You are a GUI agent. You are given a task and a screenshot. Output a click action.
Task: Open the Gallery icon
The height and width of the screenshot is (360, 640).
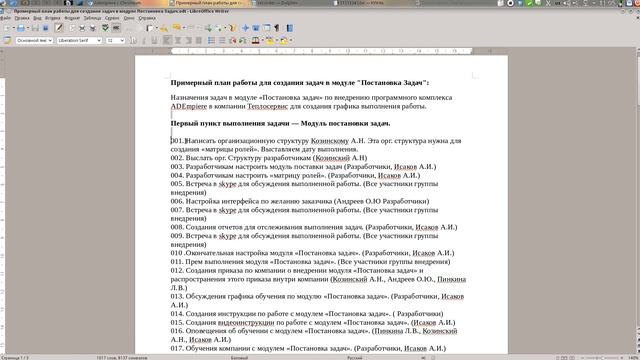(256, 28)
